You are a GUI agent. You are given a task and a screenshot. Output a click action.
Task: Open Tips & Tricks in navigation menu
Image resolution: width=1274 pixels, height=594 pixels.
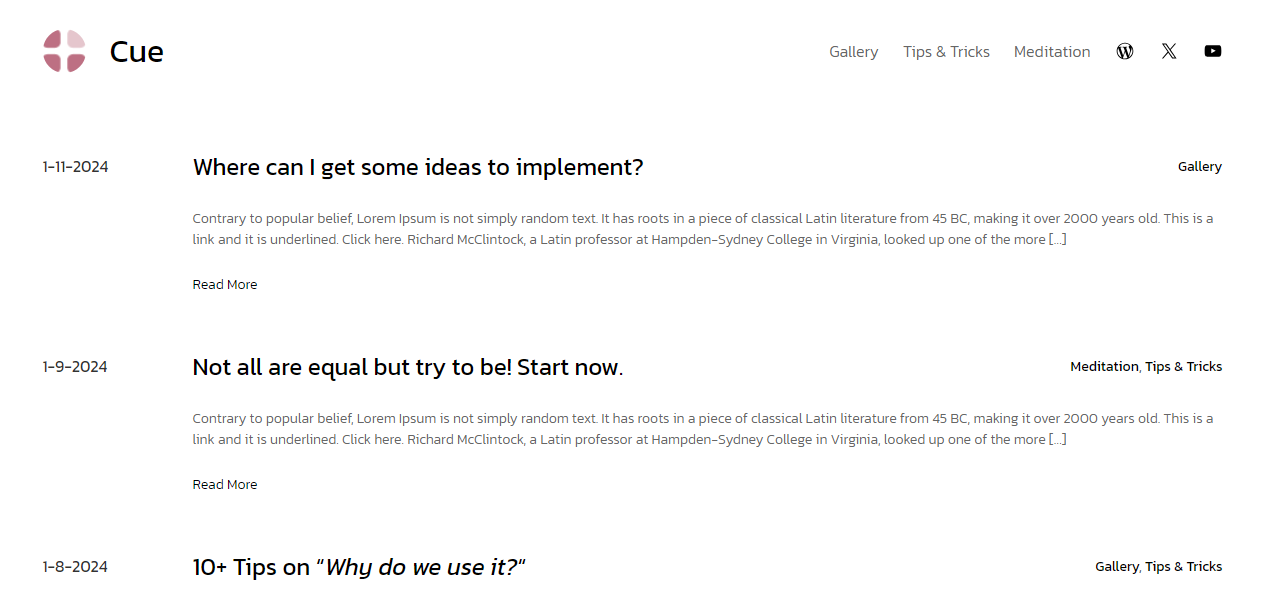pyautogui.click(x=946, y=52)
